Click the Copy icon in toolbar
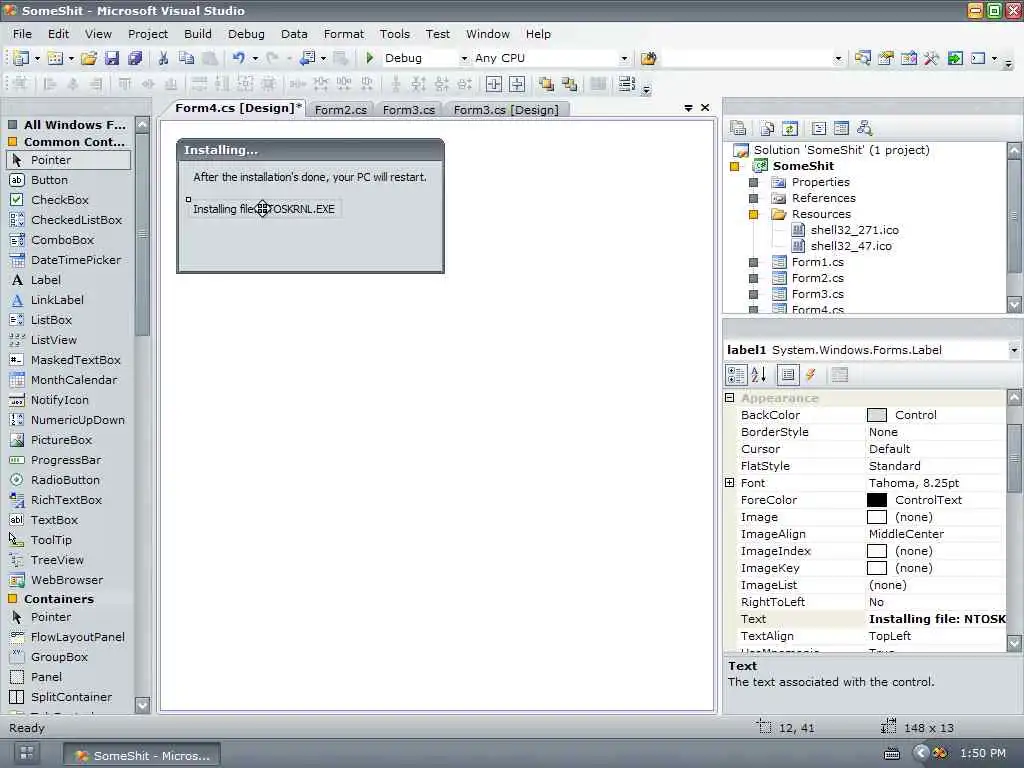The width and height of the screenshot is (1024, 768). tap(186, 58)
